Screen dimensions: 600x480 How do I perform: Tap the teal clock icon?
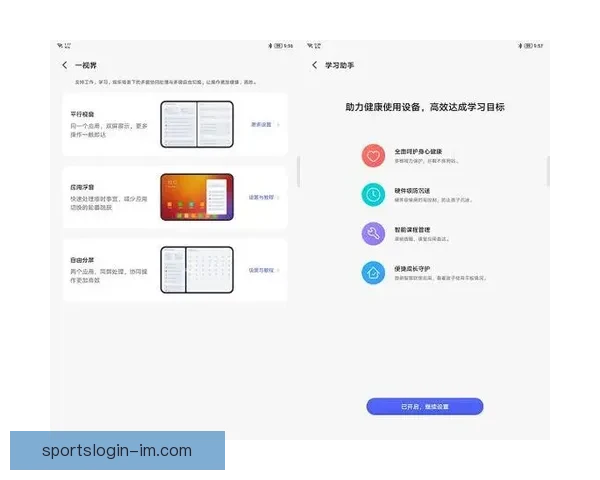point(373,194)
